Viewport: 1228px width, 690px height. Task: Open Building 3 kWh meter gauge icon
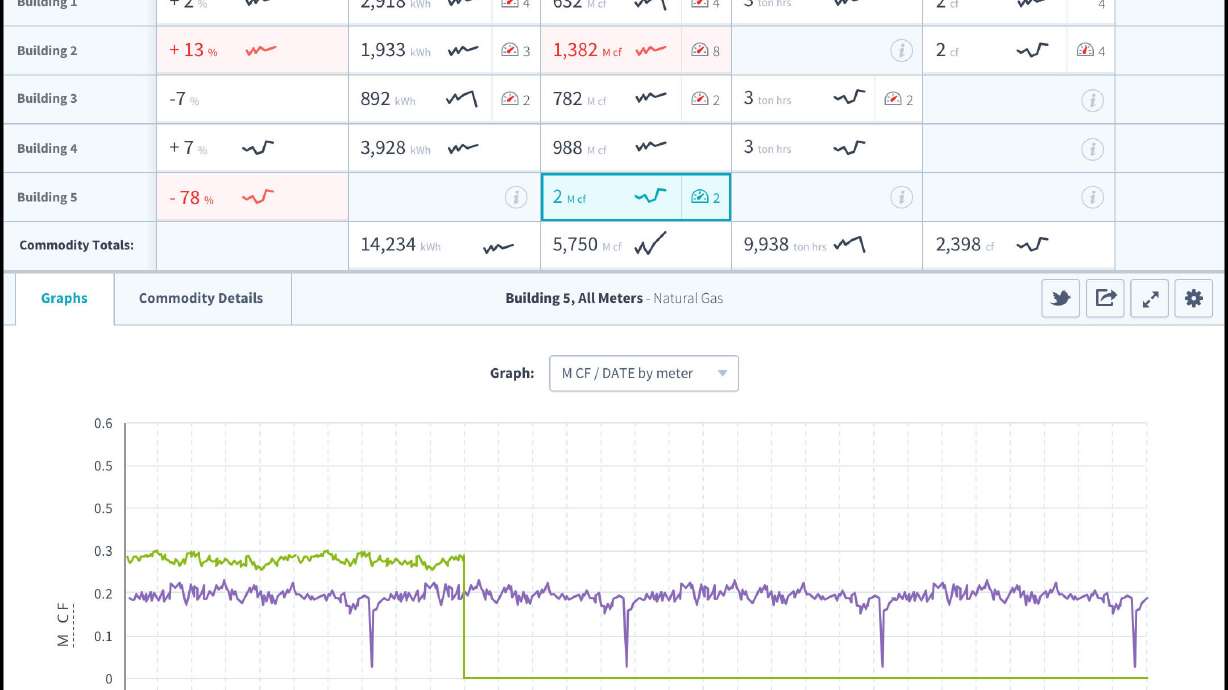pos(510,99)
